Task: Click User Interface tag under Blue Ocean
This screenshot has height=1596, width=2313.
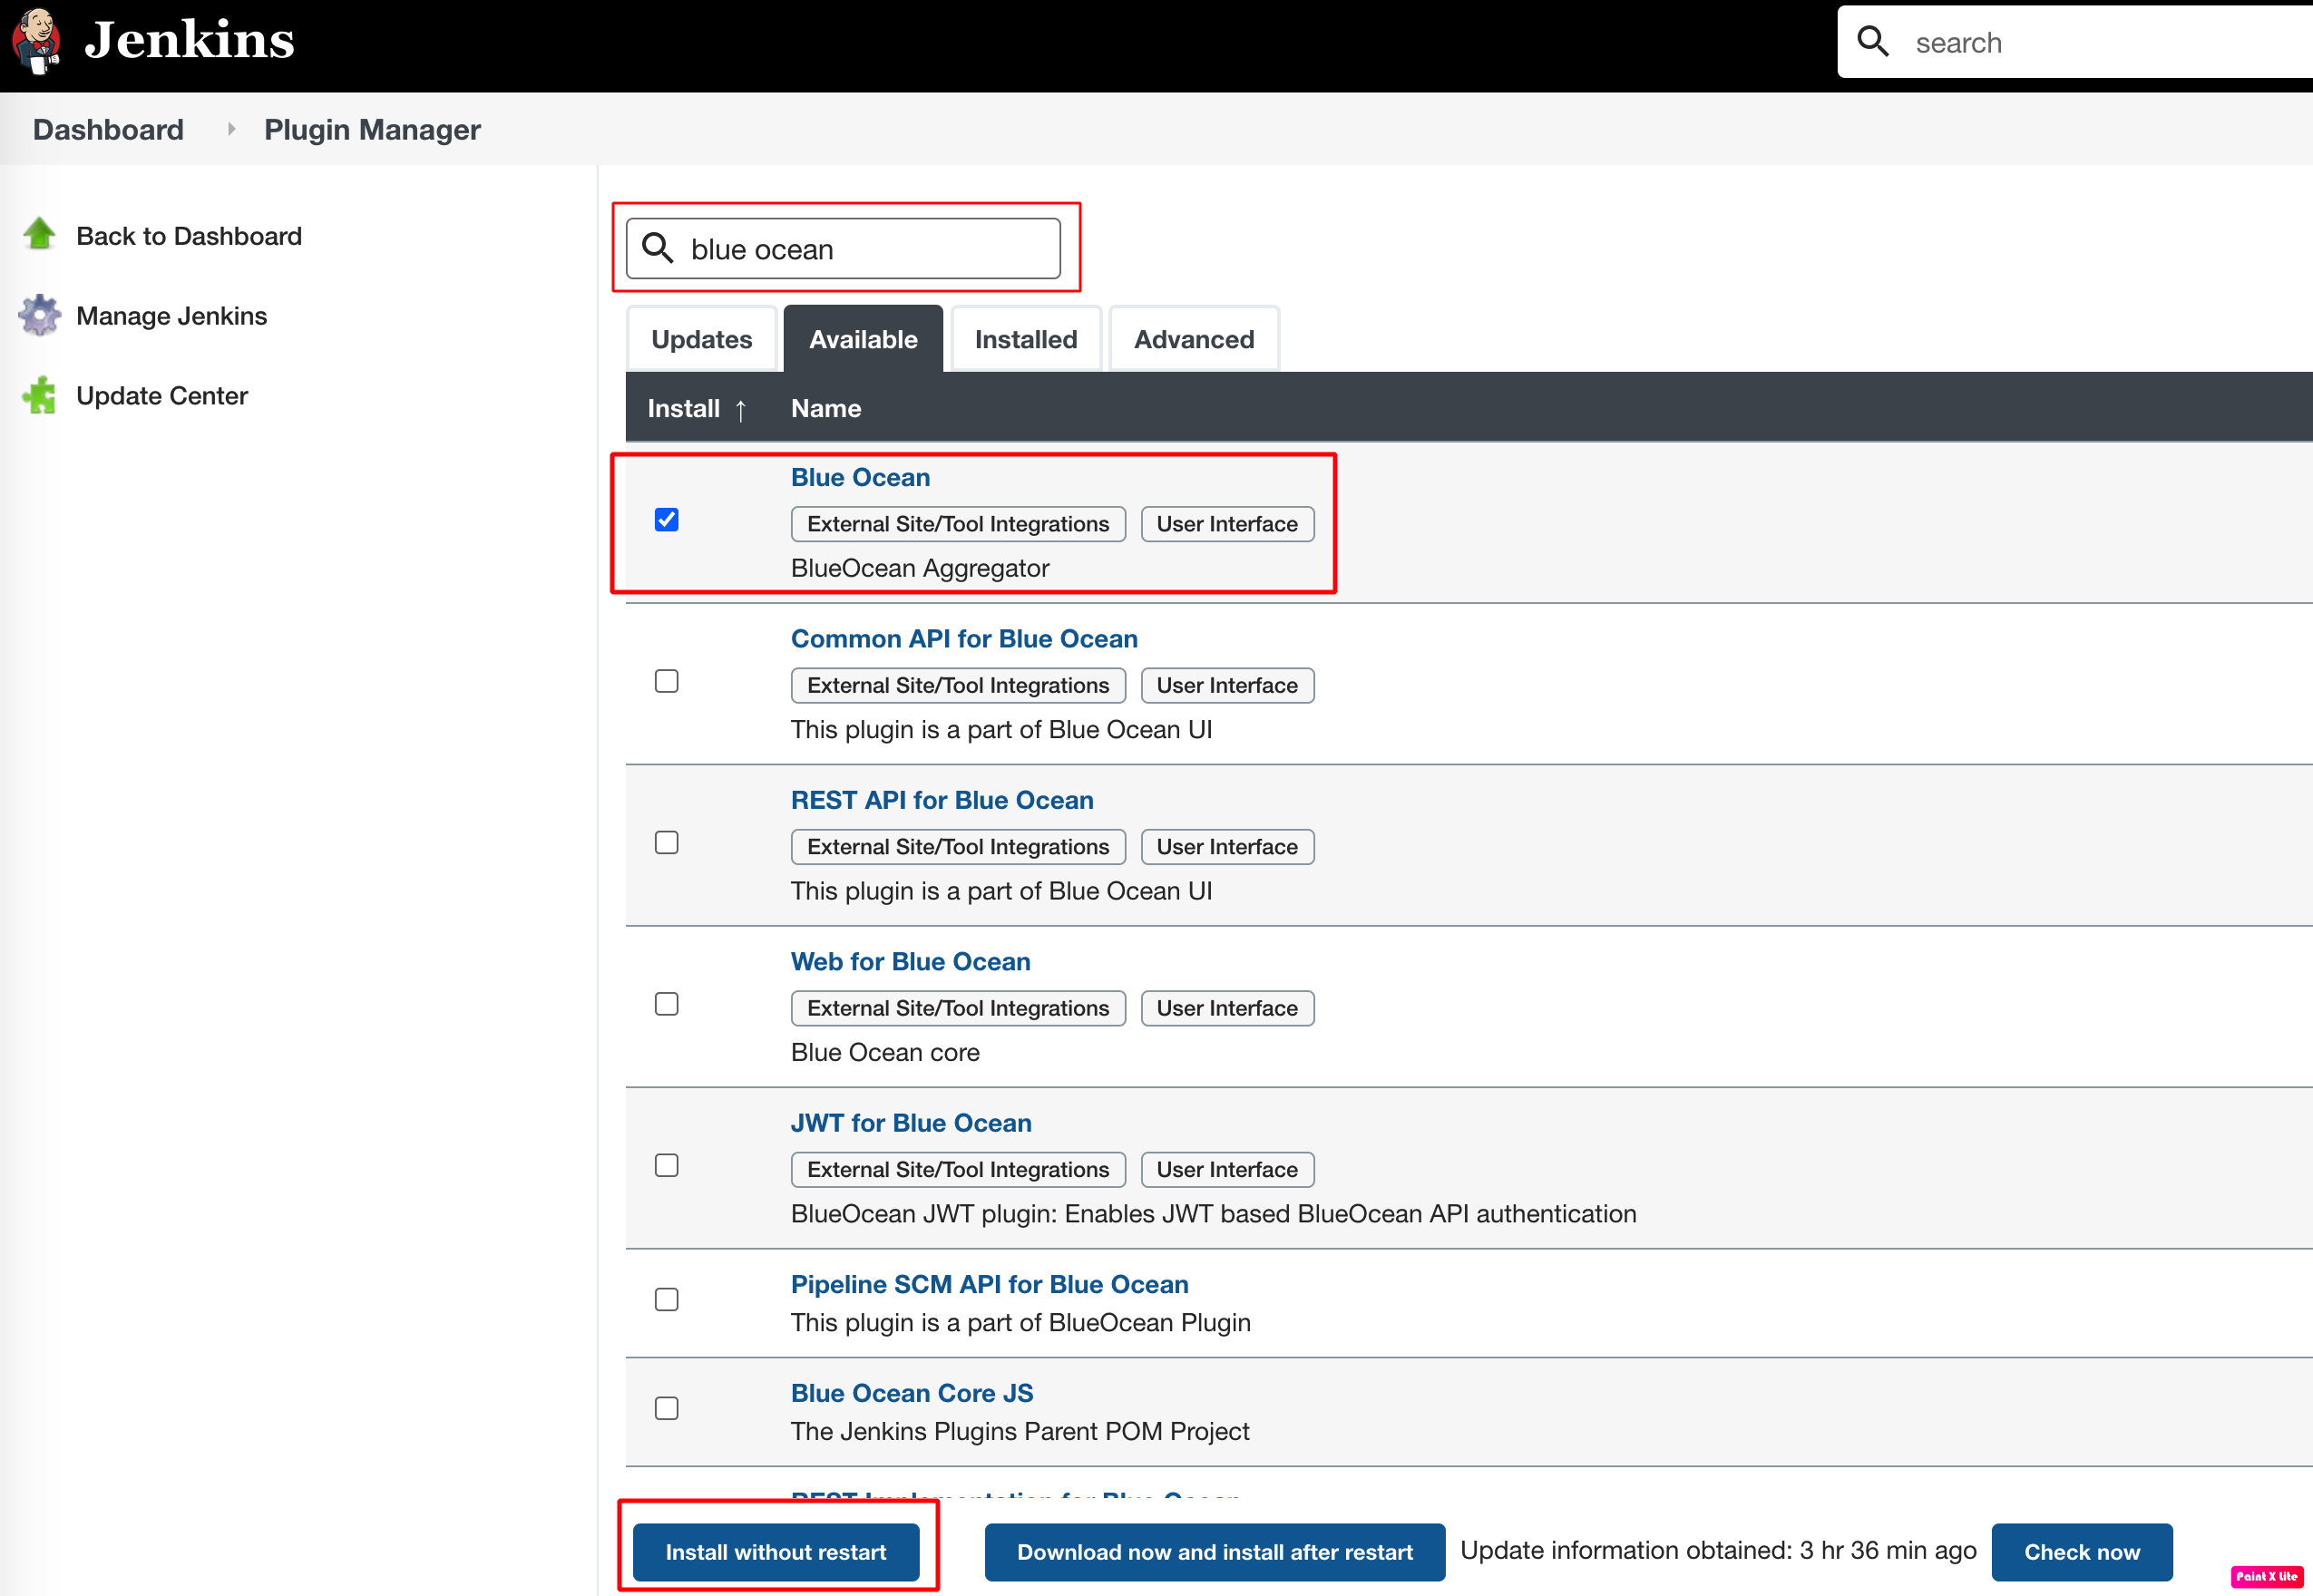Action: [1227, 524]
